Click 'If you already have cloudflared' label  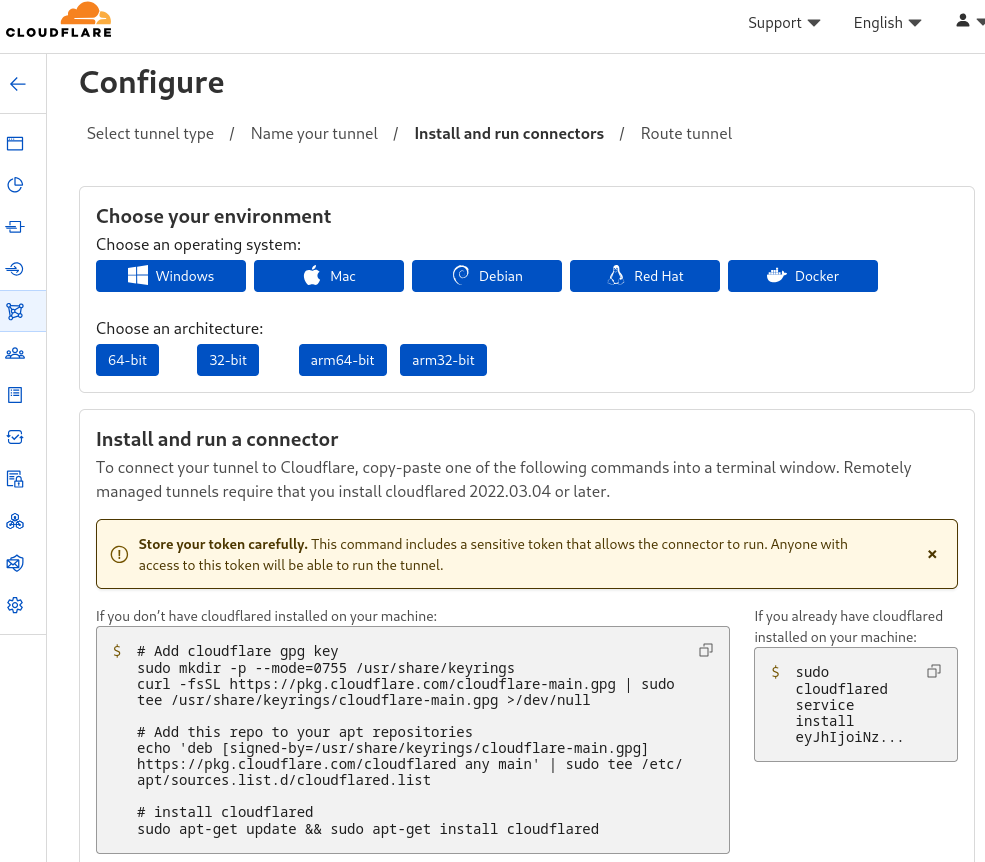[x=848, y=626]
